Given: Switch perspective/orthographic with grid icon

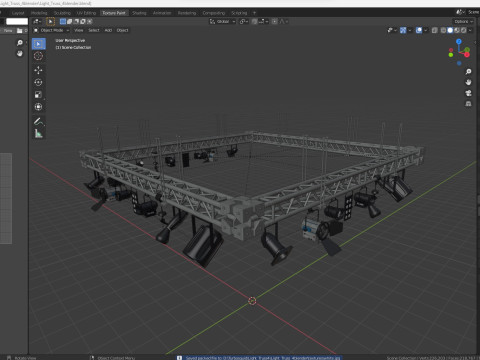Looking at the screenshot, I should pos(468,104).
